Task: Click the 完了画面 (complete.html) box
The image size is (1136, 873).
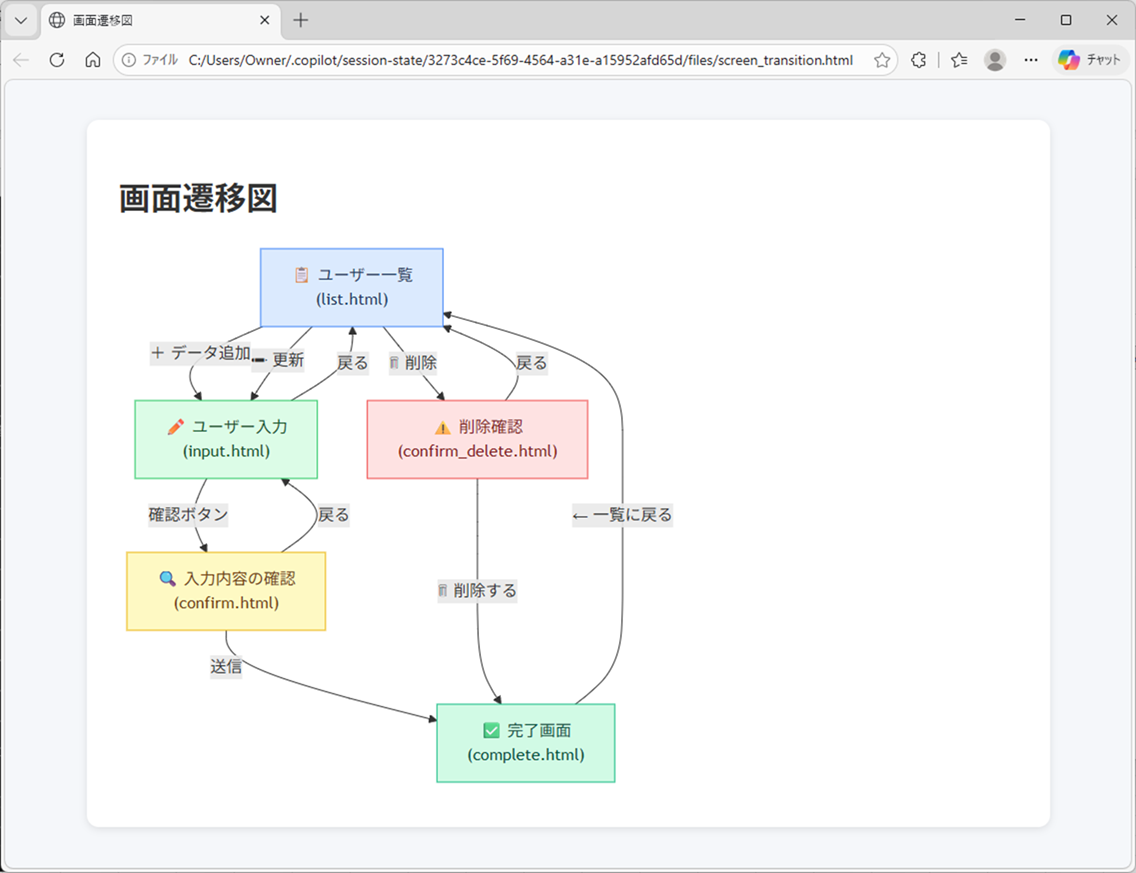Action: [x=525, y=742]
